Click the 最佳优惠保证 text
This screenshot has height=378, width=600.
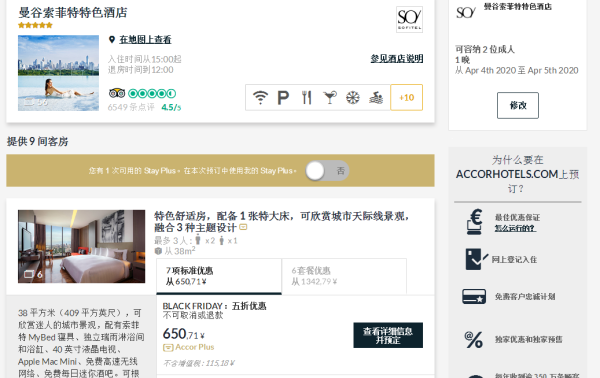coord(517,217)
